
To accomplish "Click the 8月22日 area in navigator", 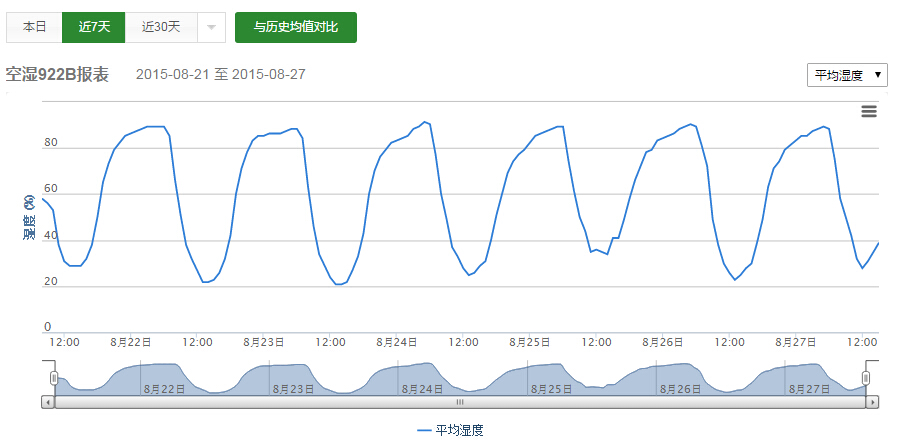I will [164, 388].
